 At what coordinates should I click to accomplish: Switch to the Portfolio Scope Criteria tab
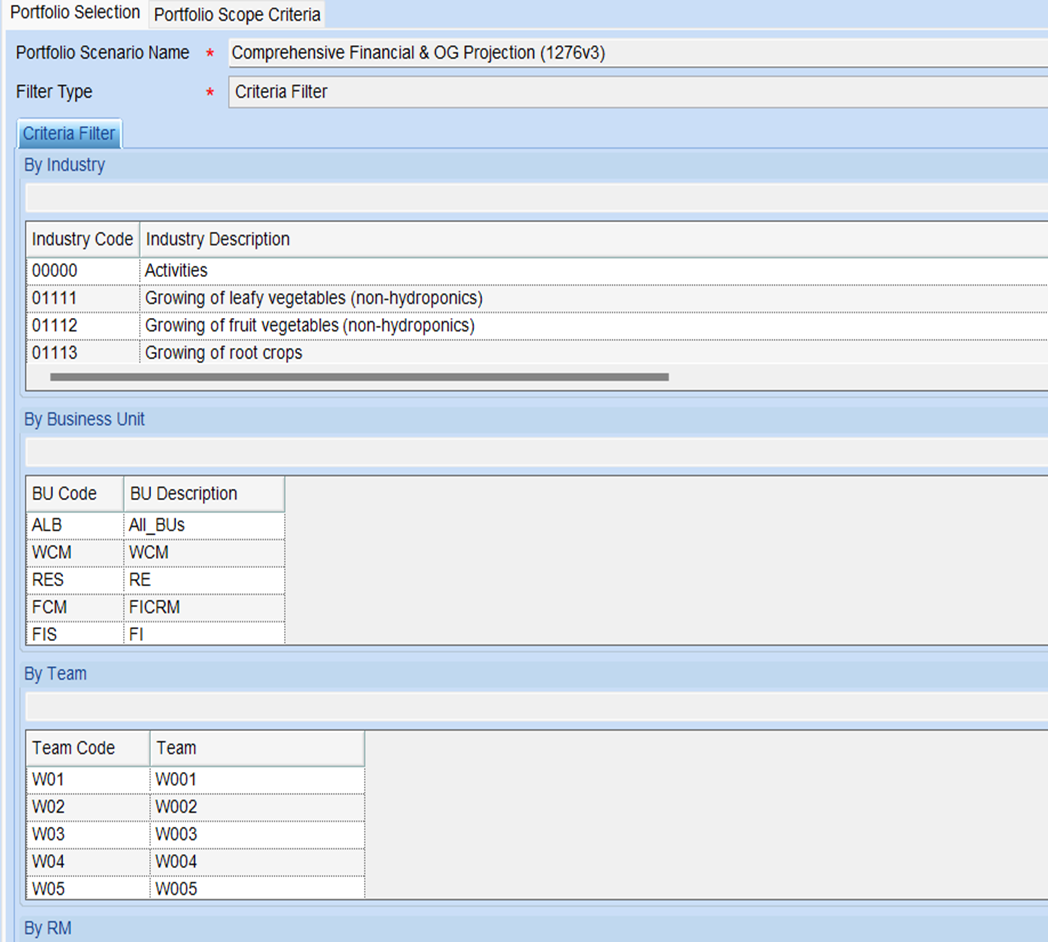(x=237, y=15)
